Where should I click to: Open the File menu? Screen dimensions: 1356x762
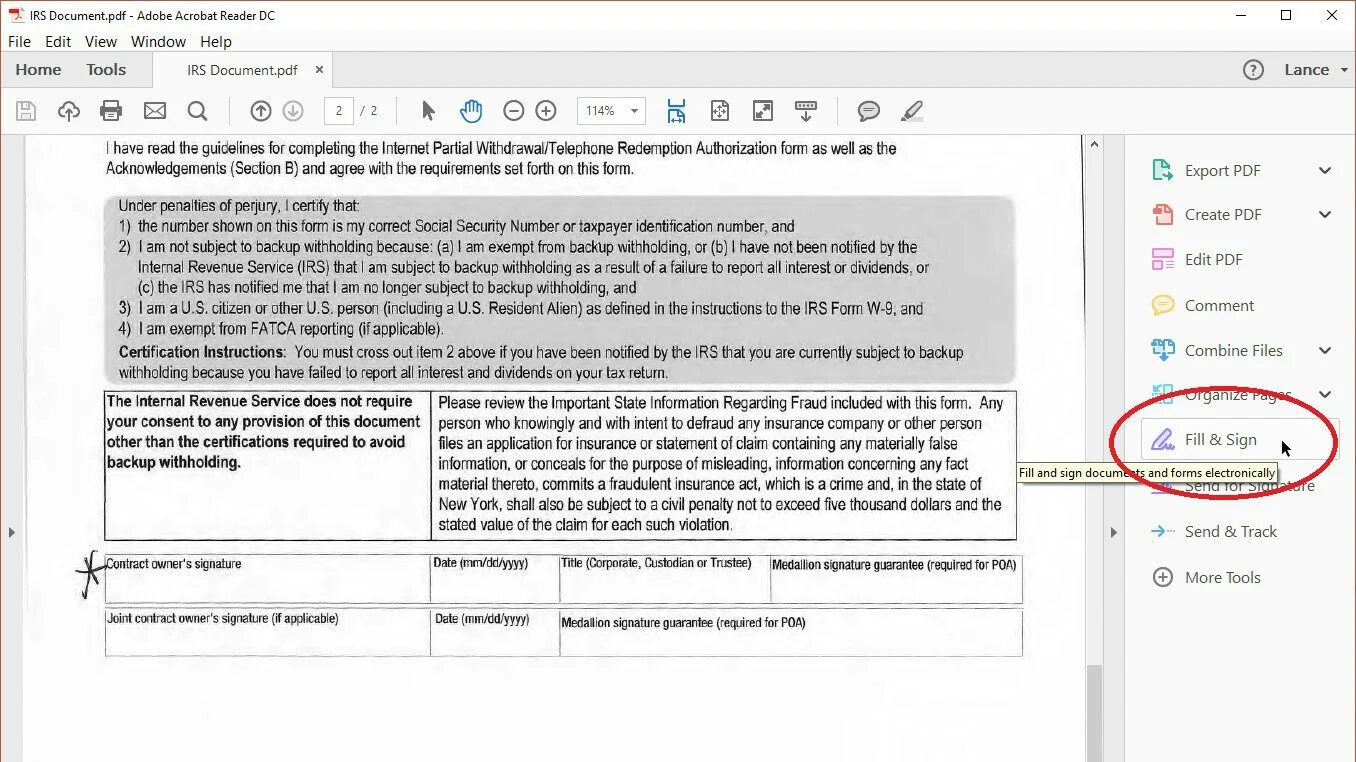click(19, 42)
